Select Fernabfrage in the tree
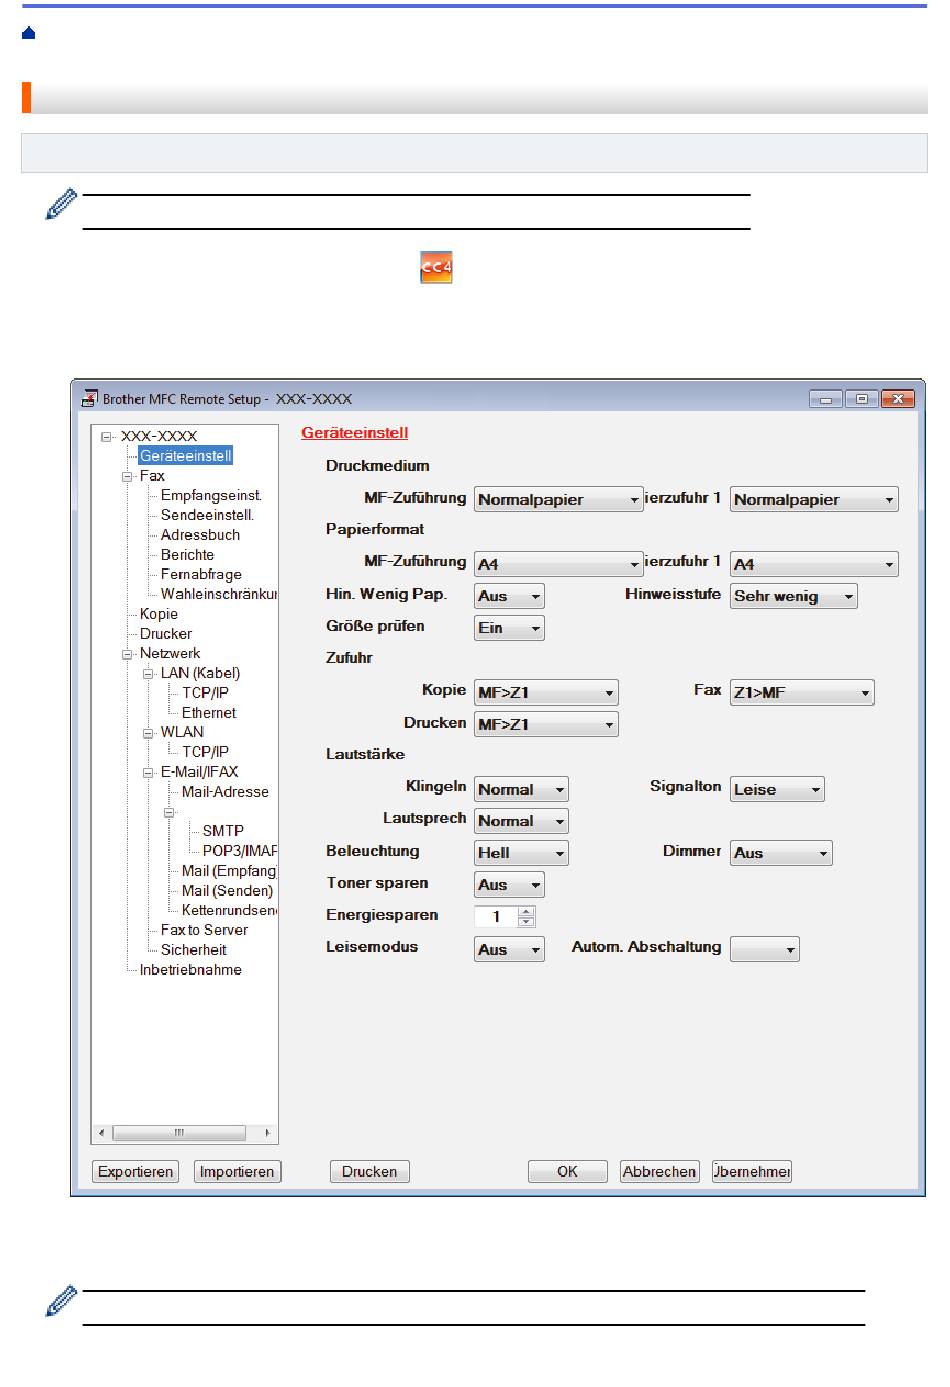 [x=201, y=574]
